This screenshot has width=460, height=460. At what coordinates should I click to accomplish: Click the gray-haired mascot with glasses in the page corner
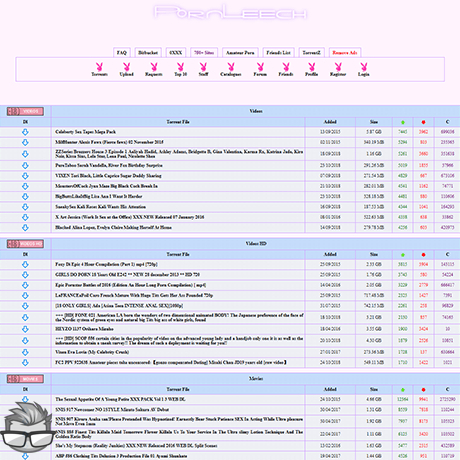(x=26, y=427)
